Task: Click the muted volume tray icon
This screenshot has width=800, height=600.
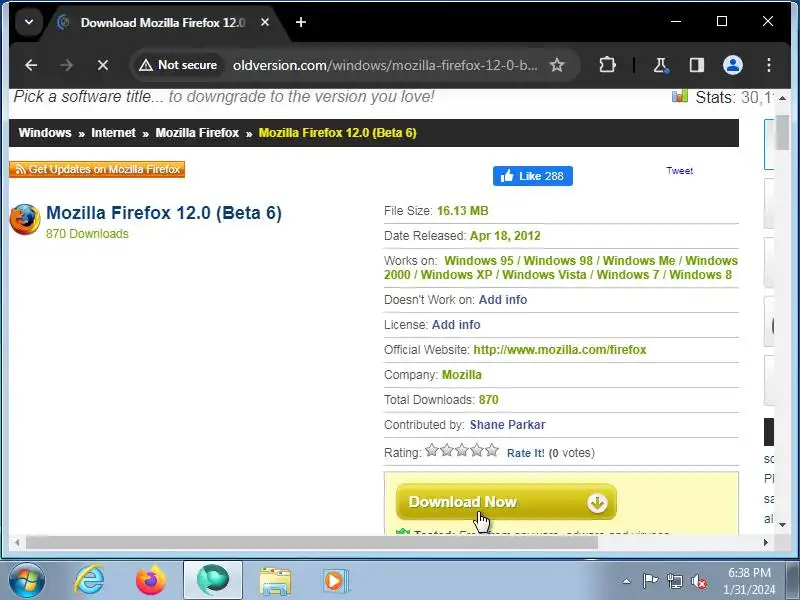Action: 698,581
